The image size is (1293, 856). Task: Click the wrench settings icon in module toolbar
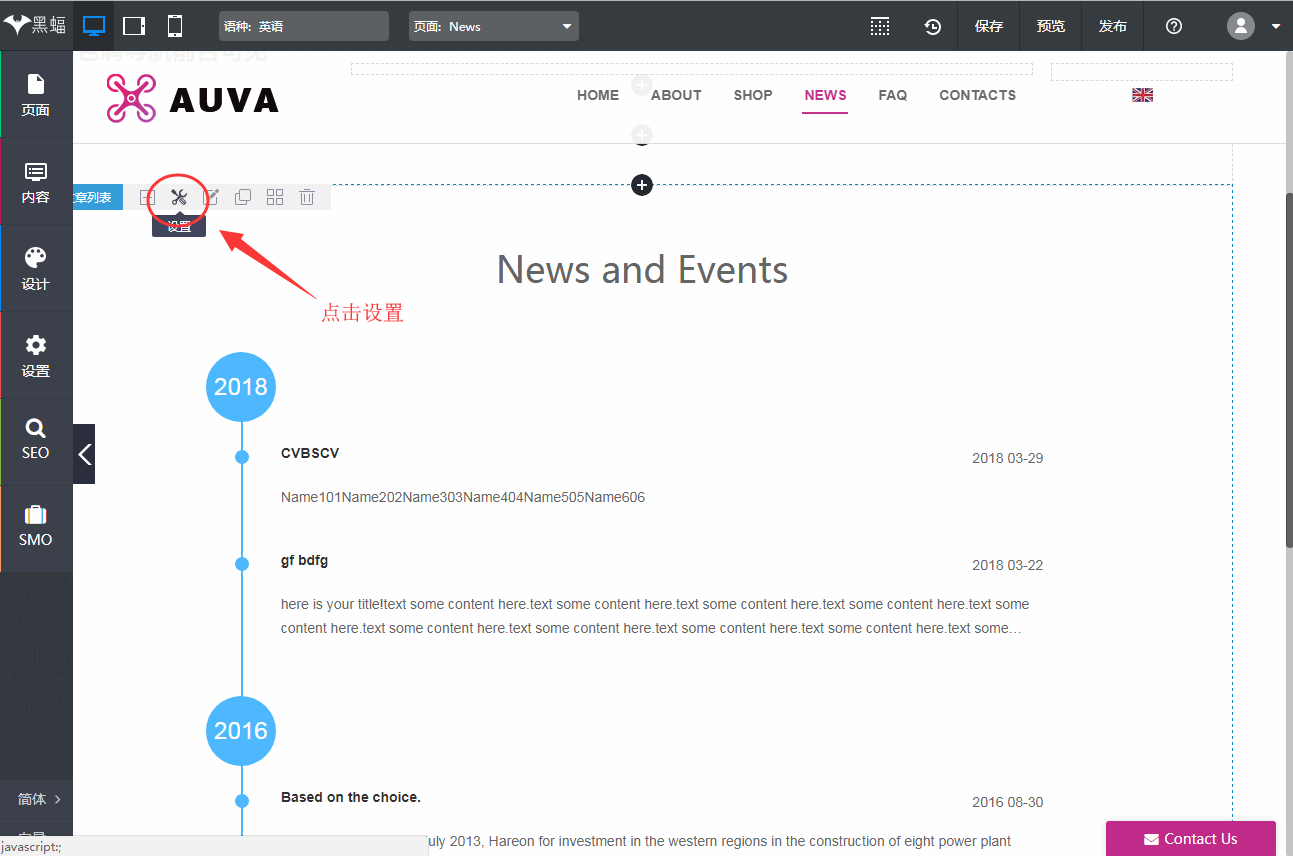pos(179,198)
